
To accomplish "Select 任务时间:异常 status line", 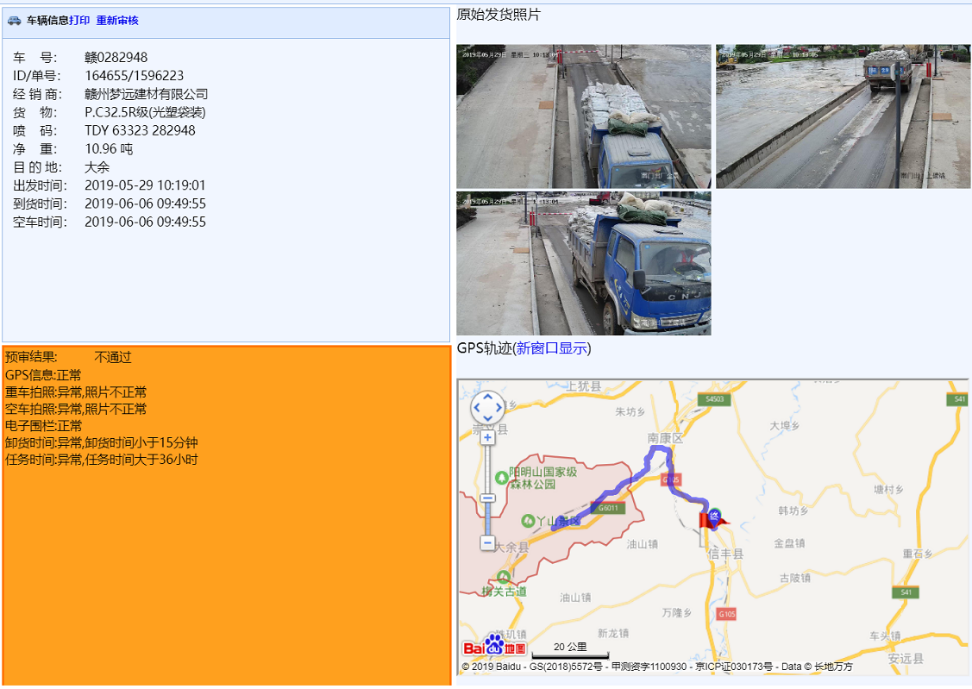I will pyautogui.click(x=102, y=460).
